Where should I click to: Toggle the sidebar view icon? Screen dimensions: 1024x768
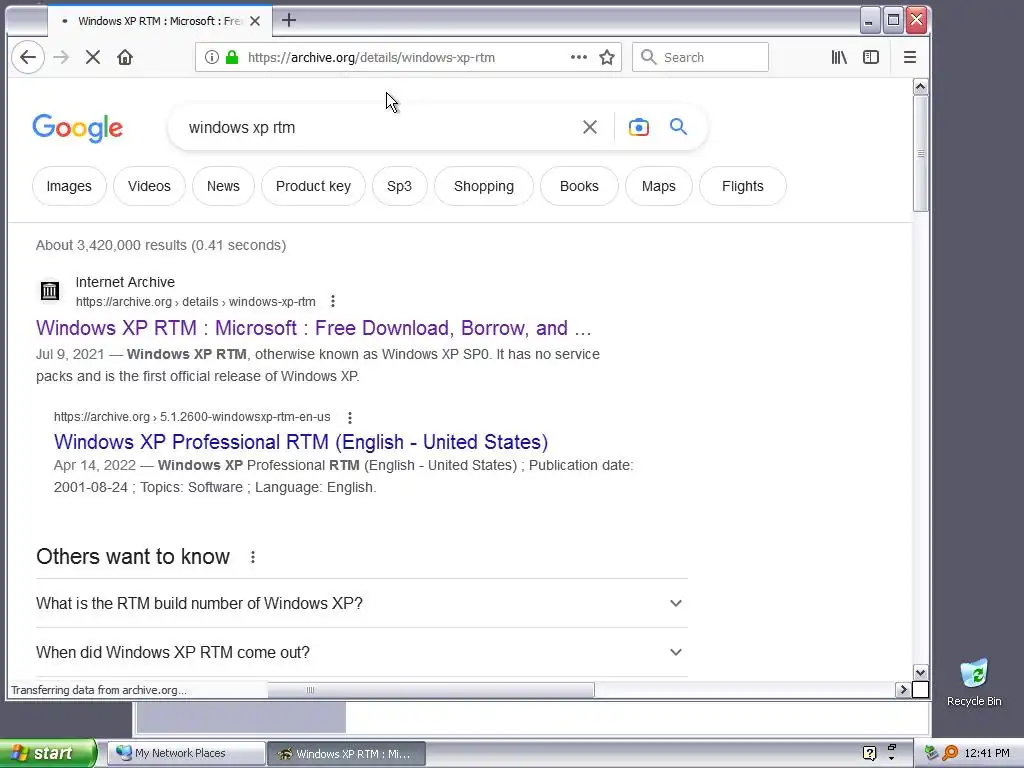[871, 57]
